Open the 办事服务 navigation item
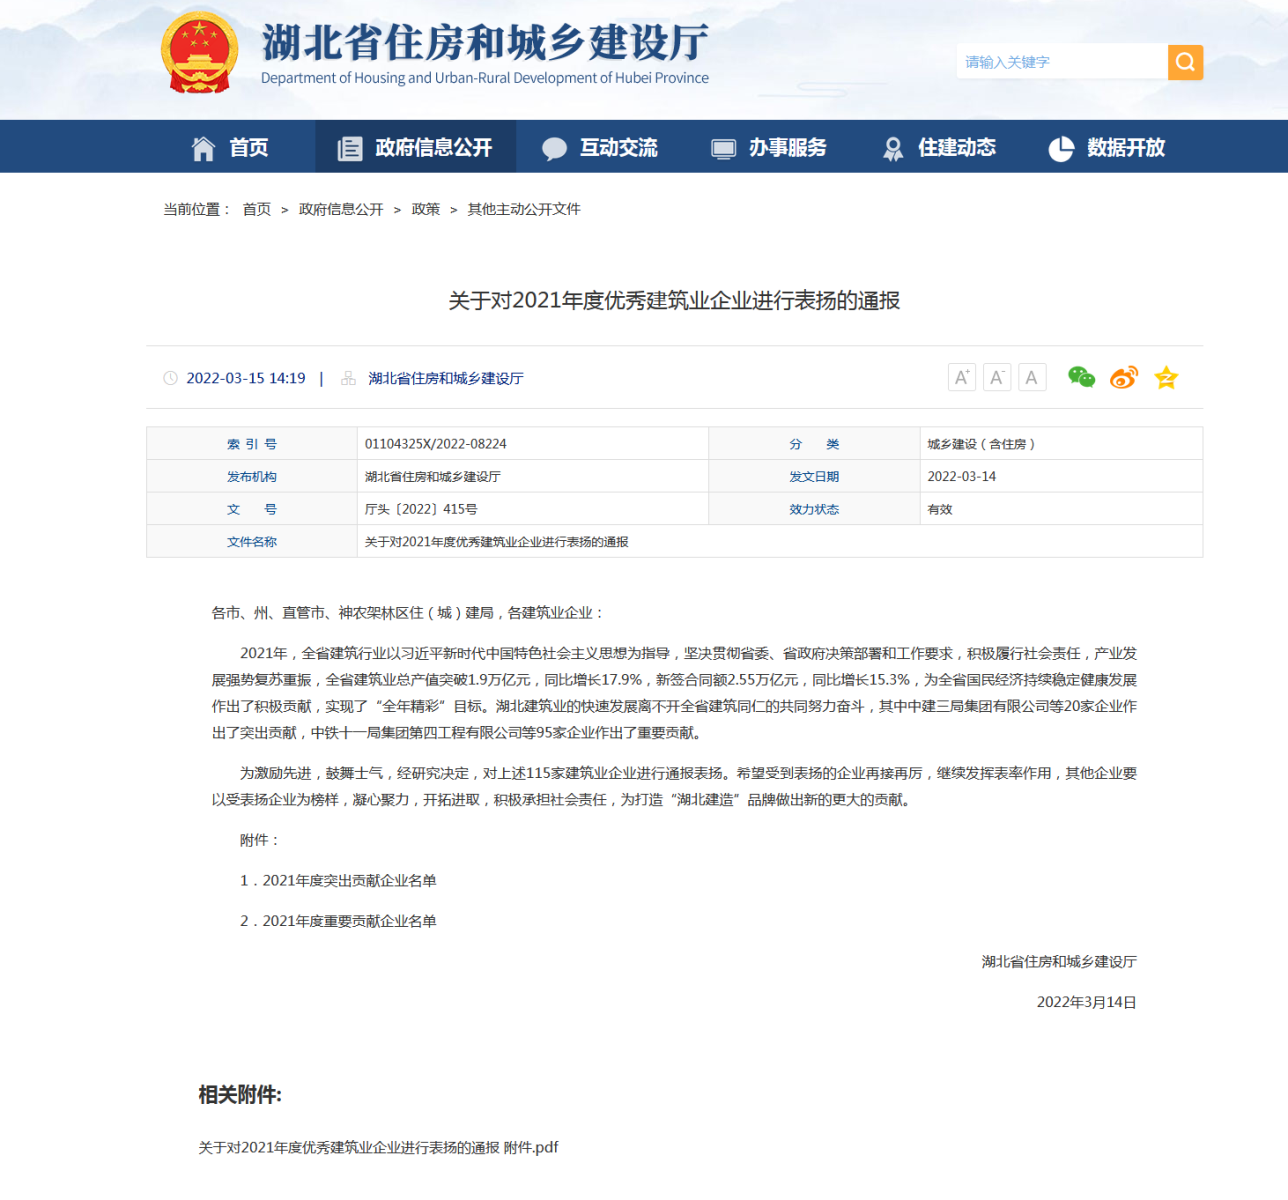The height and width of the screenshot is (1200, 1288). [x=769, y=148]
